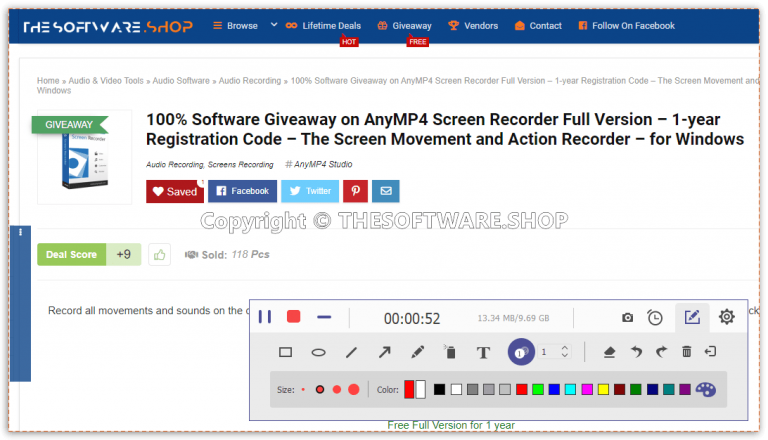Screen dimensions: 768x440
Task: Share on Twitter button
Action: [310, 191]
